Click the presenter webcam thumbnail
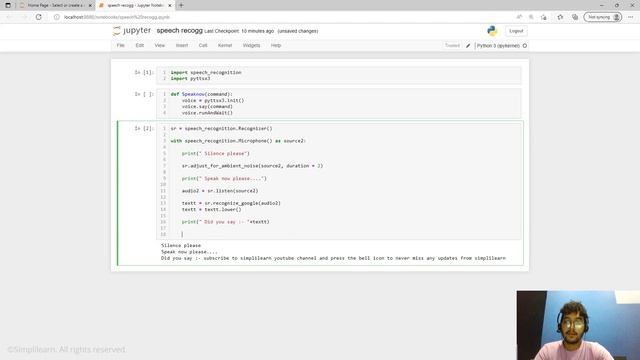The height and width of the screenshot is (360, 640). coord(578,325)
